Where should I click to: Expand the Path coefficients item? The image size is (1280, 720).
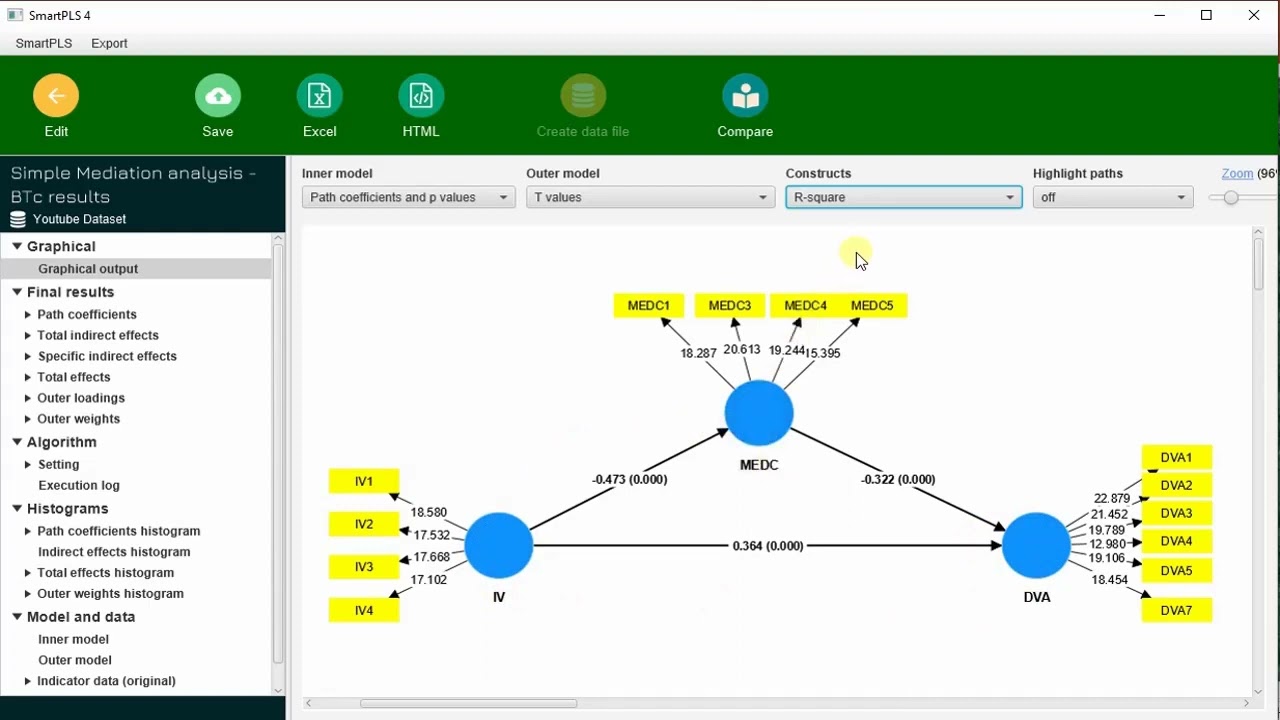click(28, 314)
